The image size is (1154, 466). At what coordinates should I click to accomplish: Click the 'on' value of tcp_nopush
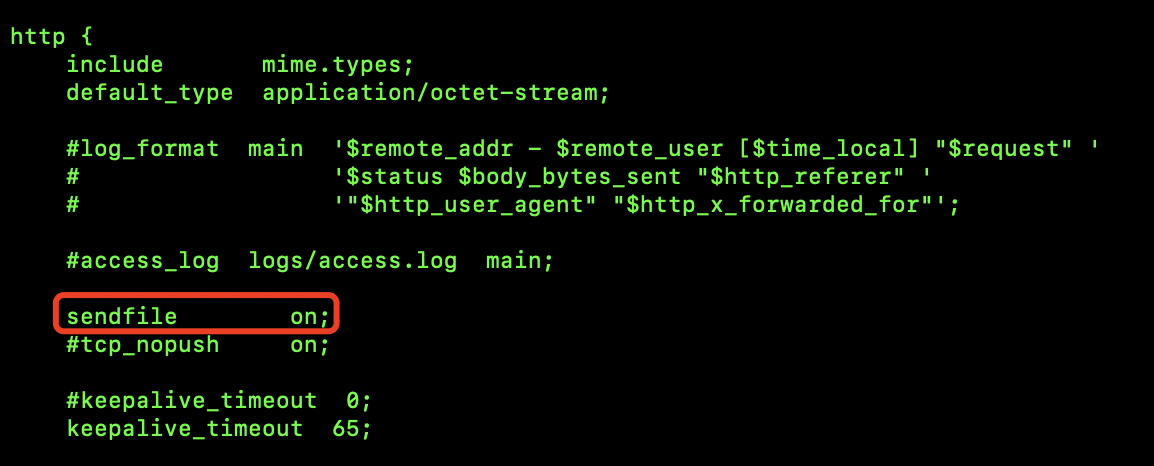(x=304, y=345)
